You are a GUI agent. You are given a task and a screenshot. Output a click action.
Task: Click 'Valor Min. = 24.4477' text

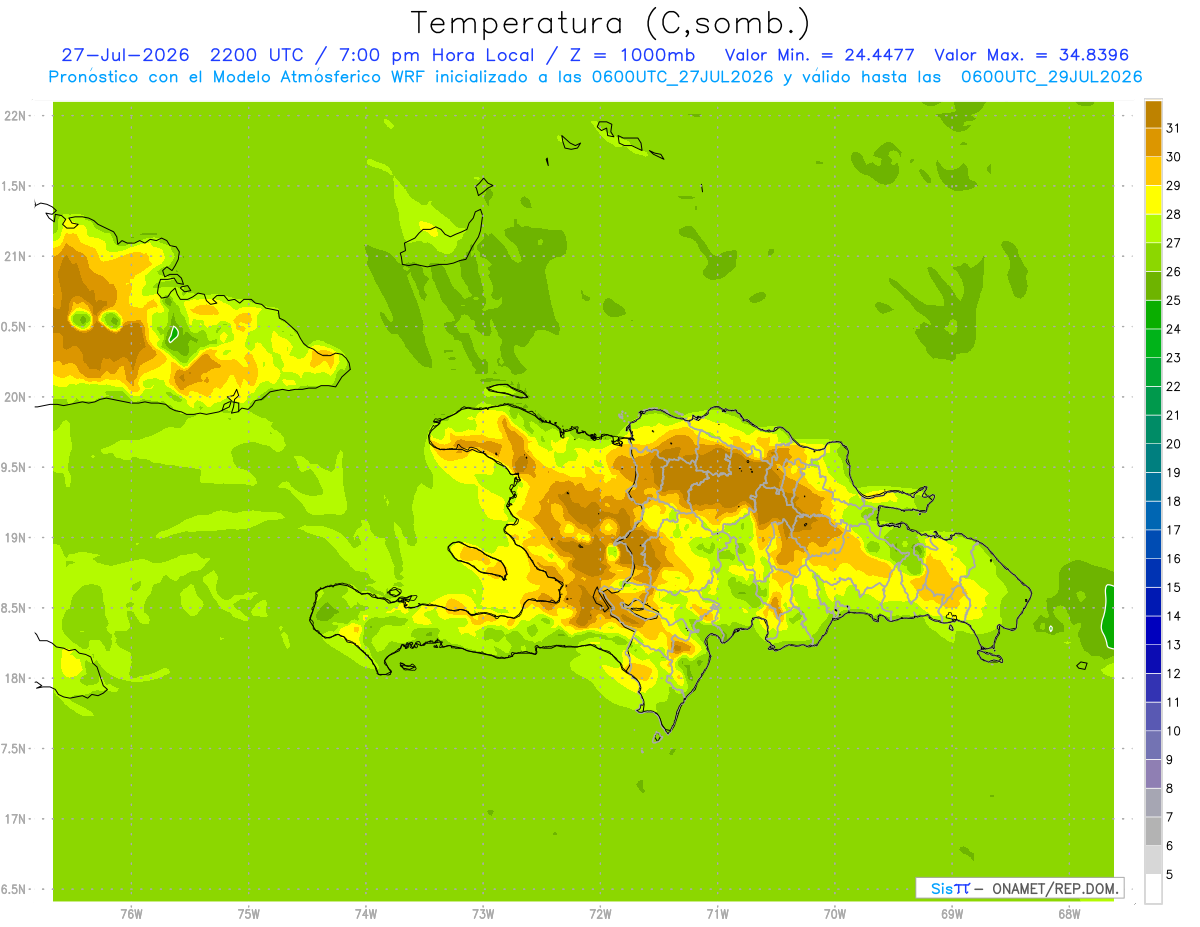point(820,55)
